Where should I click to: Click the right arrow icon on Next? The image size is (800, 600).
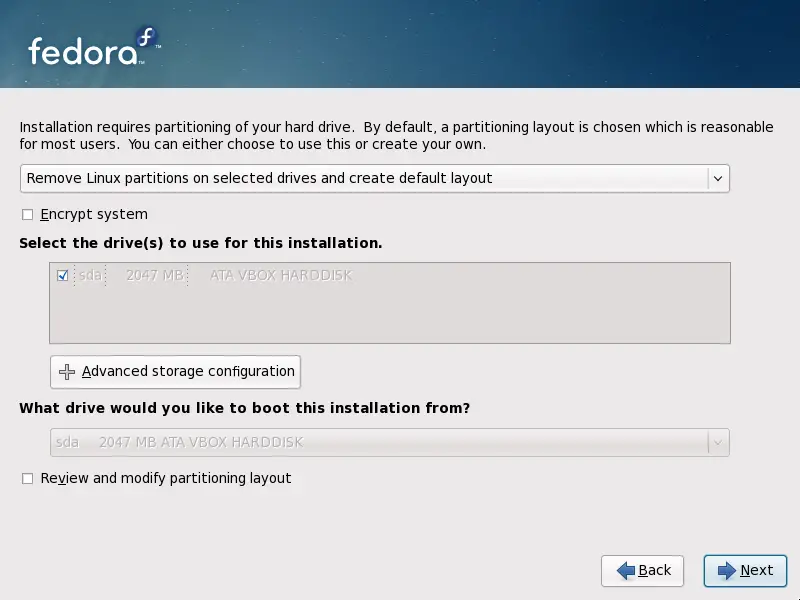tap(727, 571)
